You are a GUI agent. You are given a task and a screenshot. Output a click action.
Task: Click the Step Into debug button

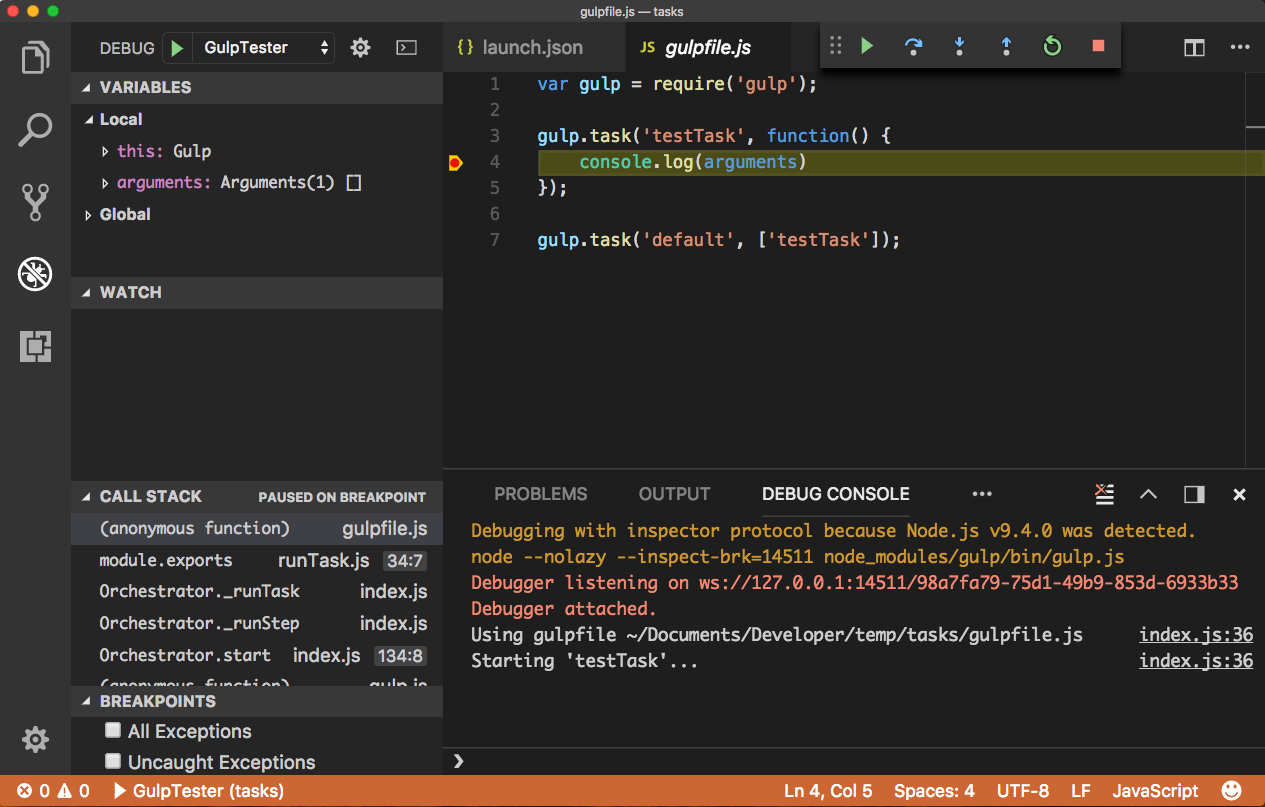[x=959, y=47]
